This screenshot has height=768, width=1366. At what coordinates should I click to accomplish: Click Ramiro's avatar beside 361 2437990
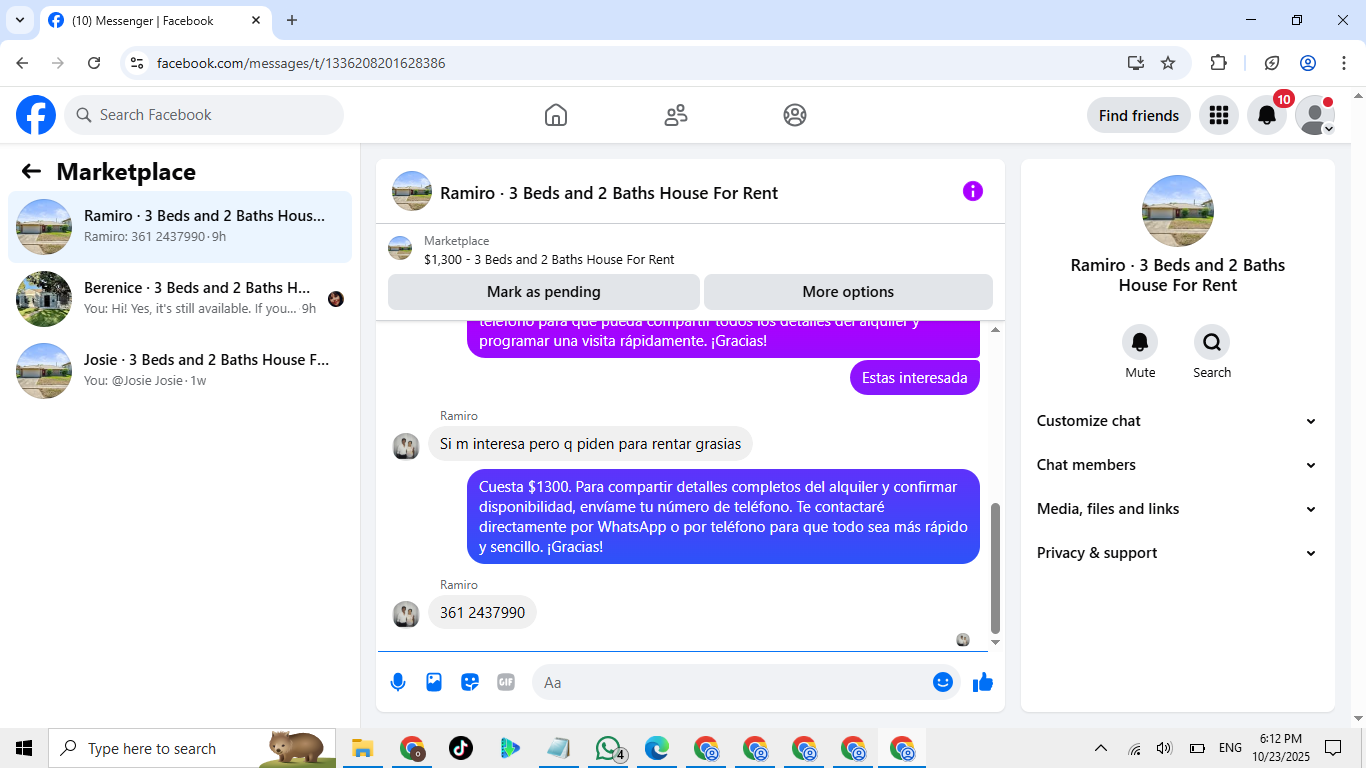point(406,614)
